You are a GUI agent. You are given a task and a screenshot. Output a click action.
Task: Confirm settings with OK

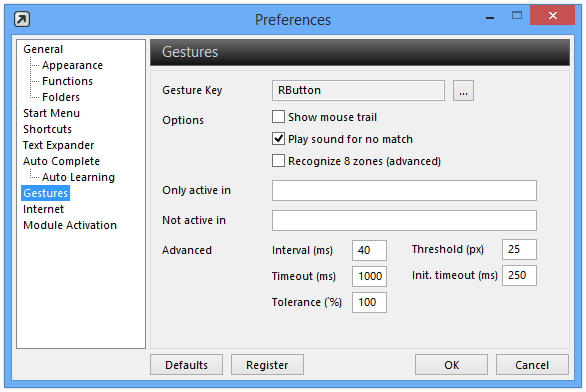pyautogui.click(x=451, y=365)
